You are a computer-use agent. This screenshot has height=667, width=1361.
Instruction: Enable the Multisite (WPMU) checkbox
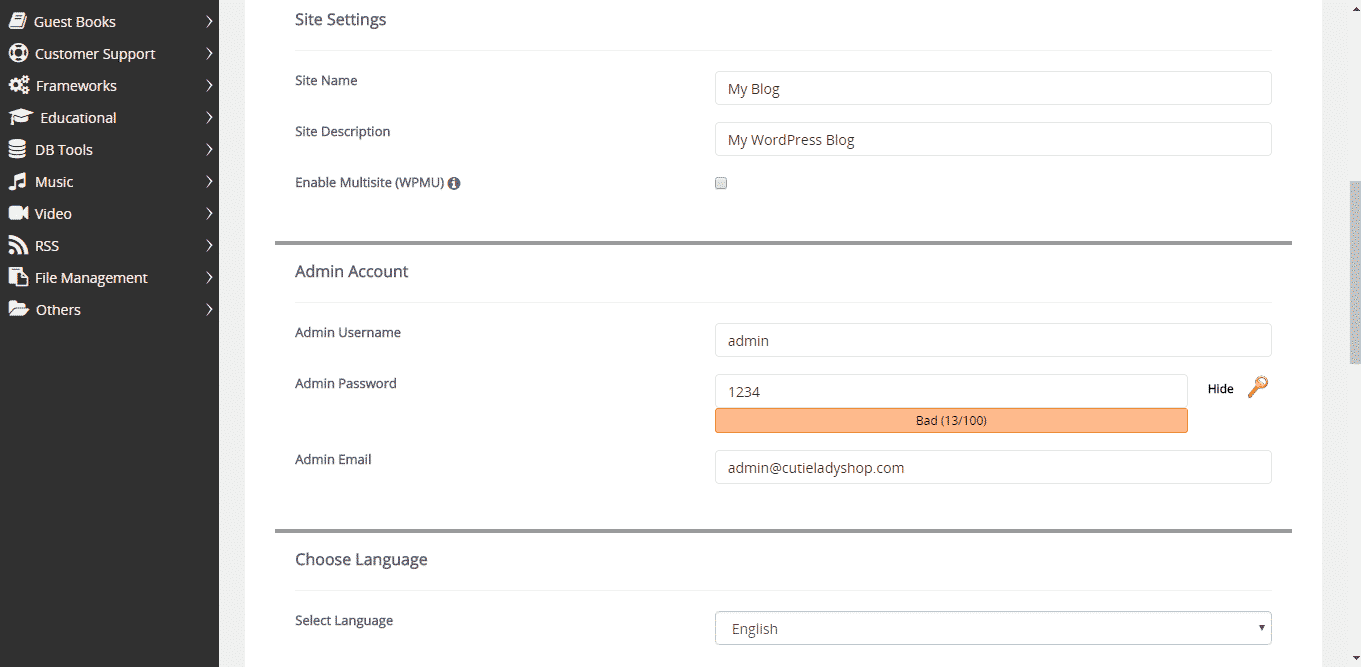(x=721, y=183)
